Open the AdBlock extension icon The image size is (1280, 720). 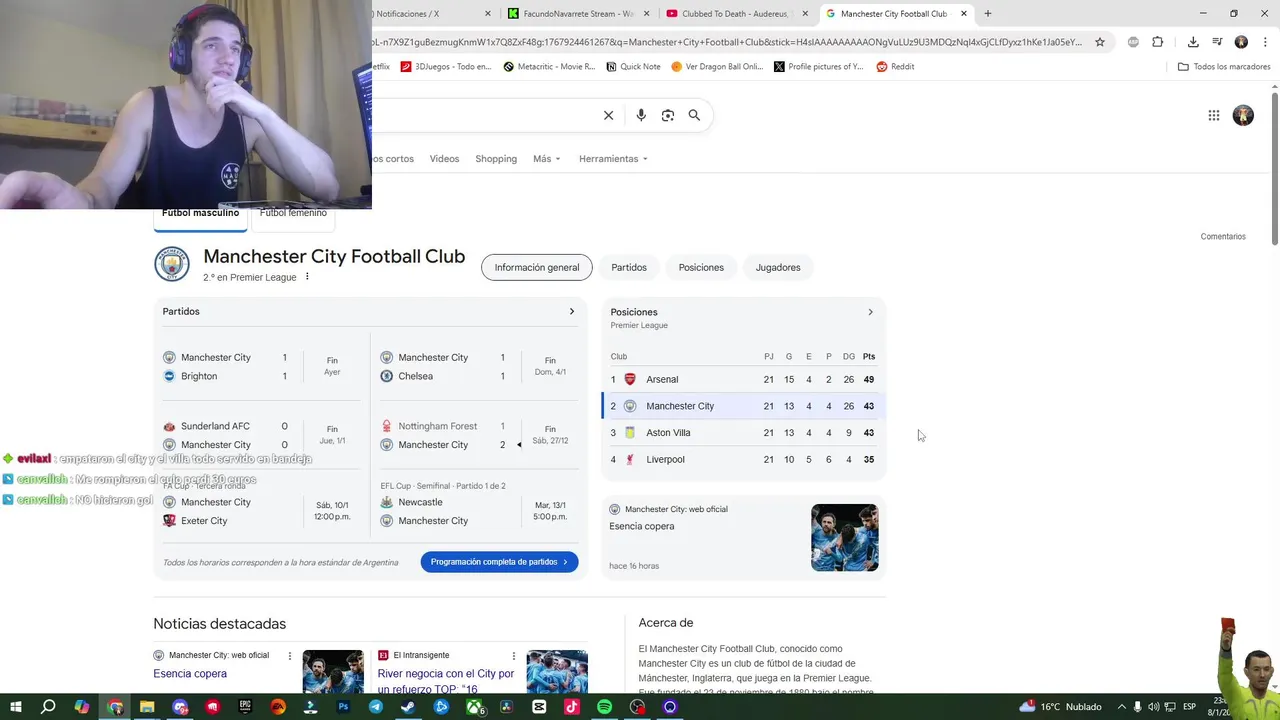[x=1133, y=42]
